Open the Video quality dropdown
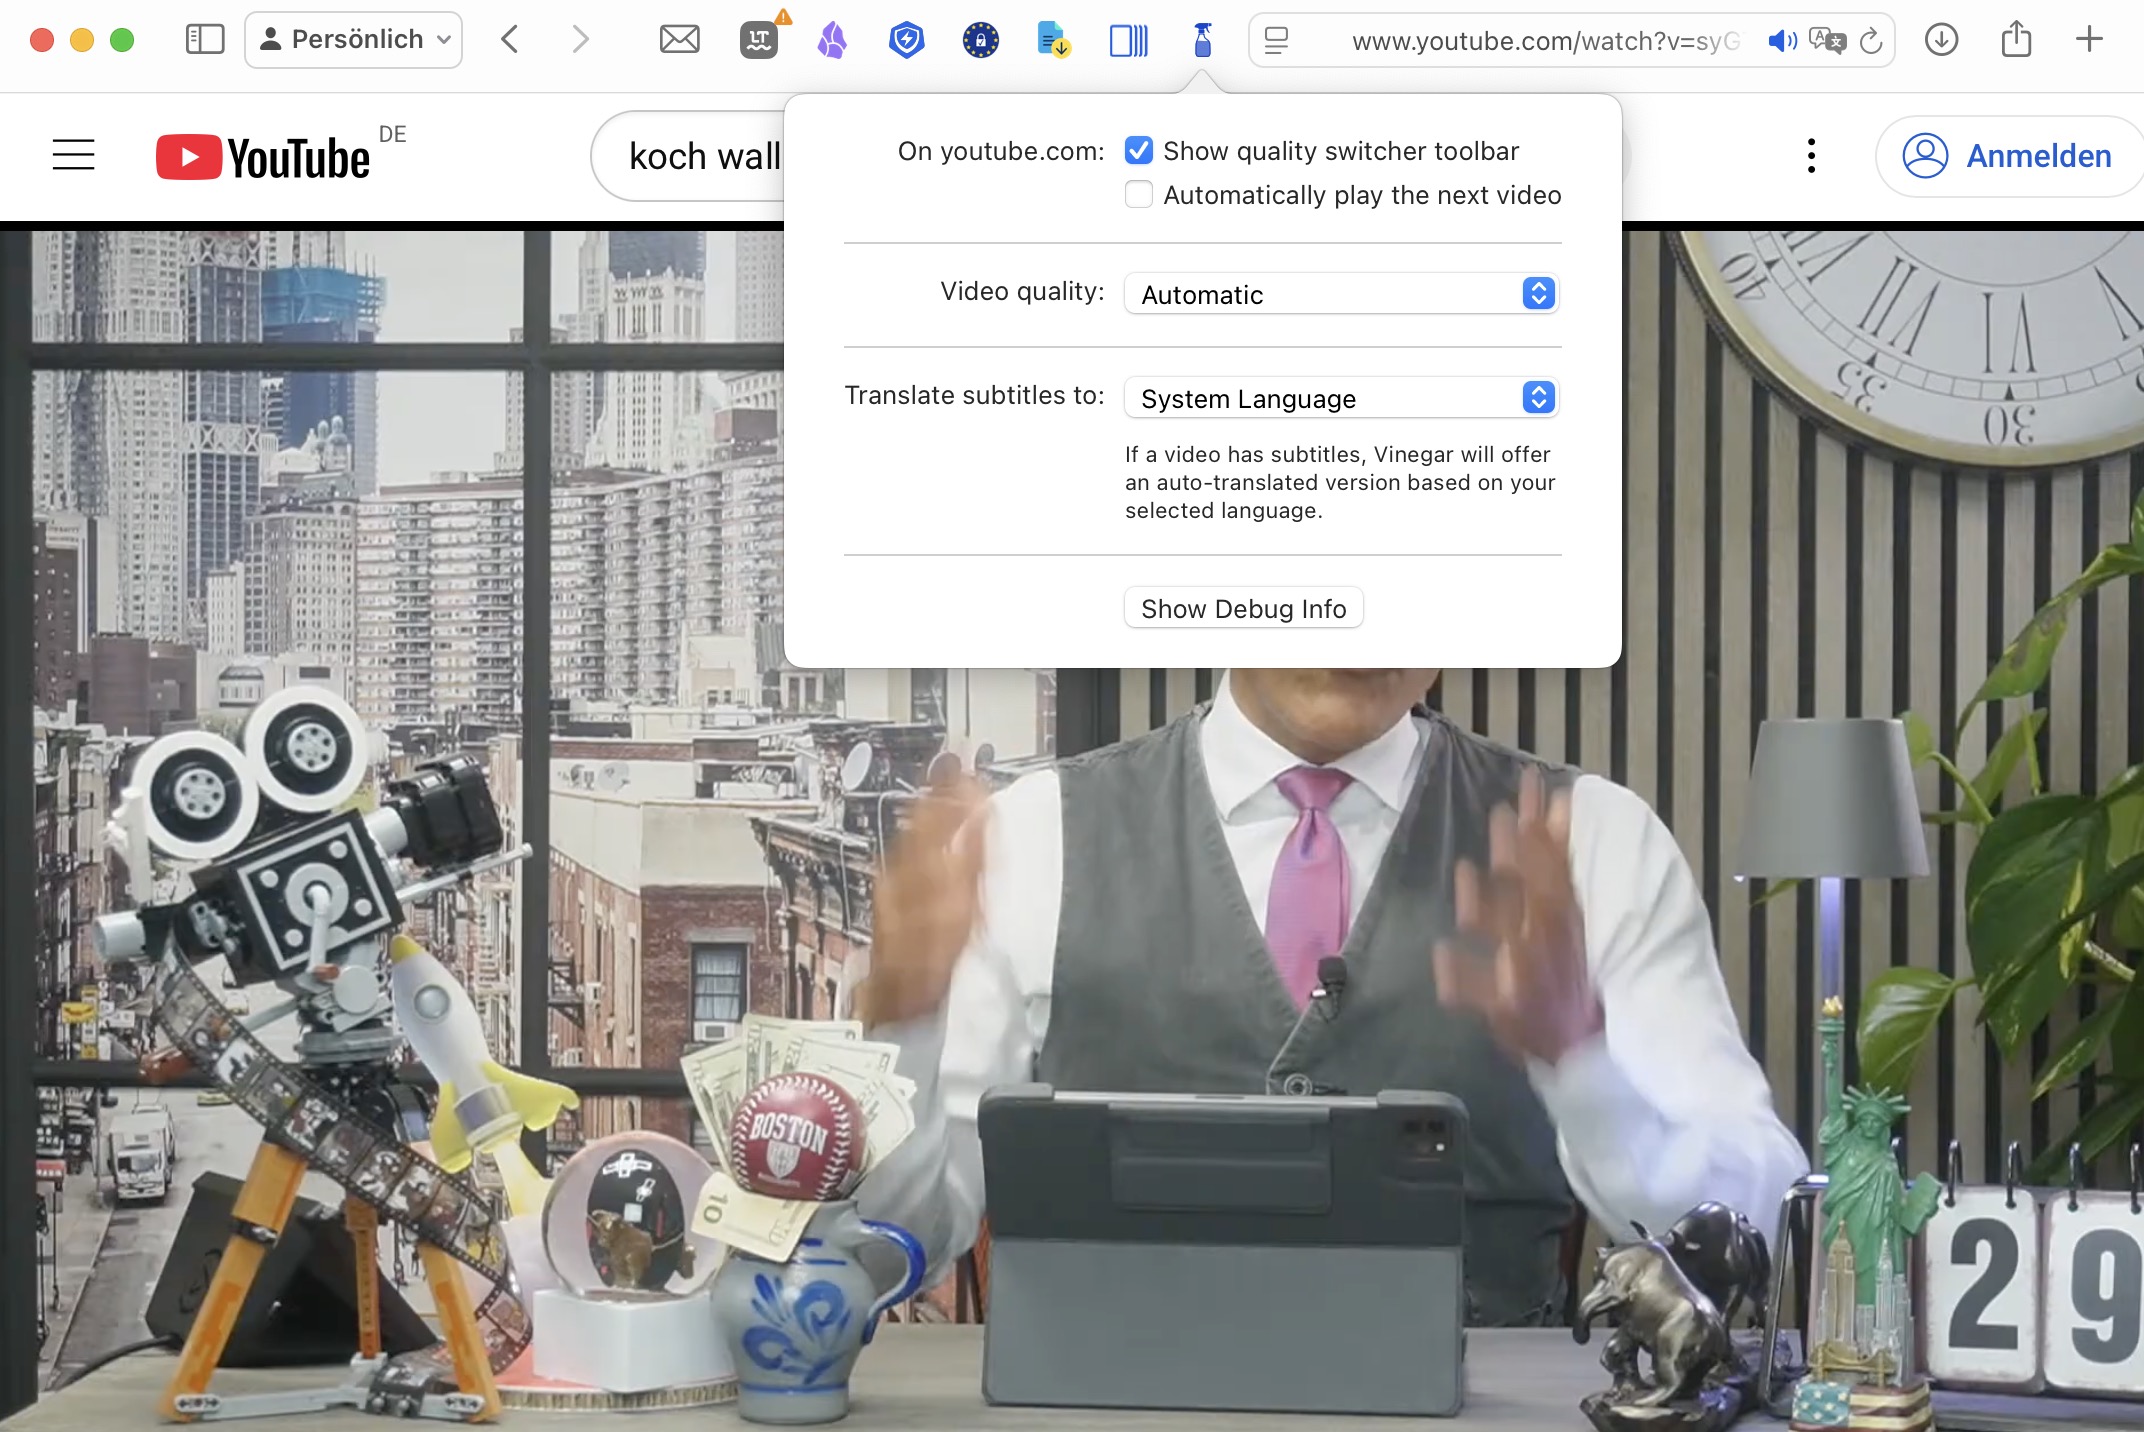Viewport: 2144px width, 1432px height. coord(1341,294)
